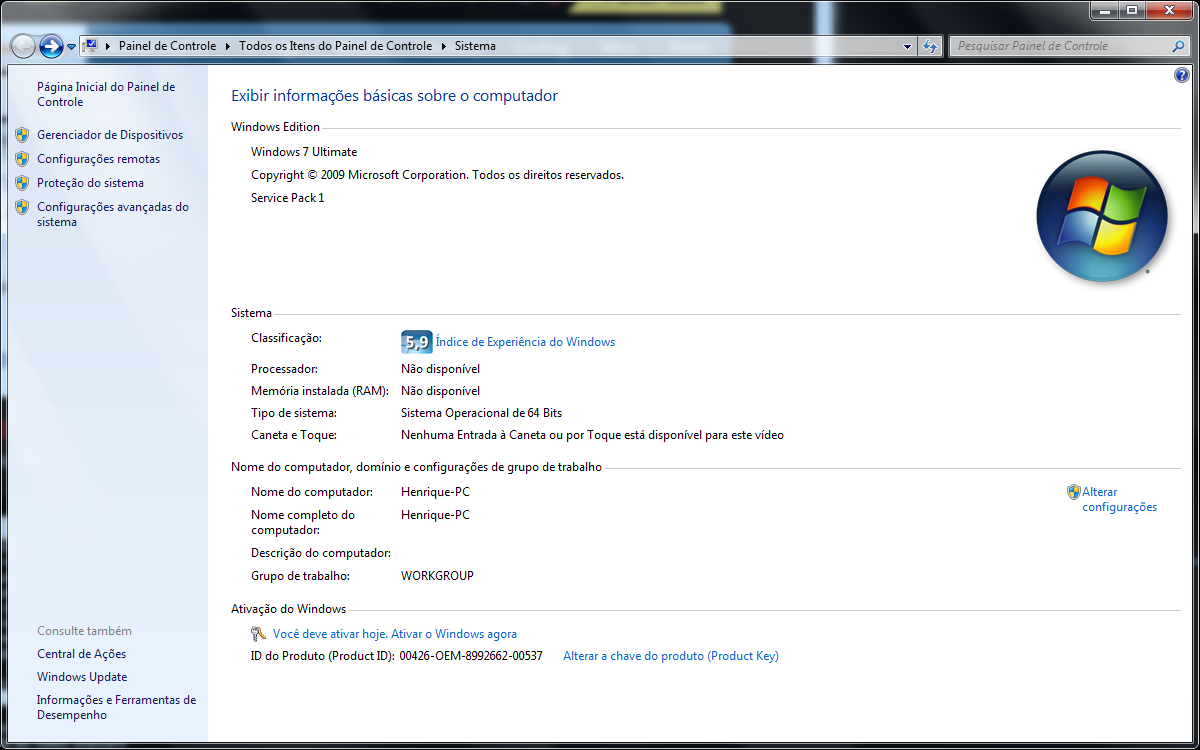Image resolution: width=1200 pixels, height=750 pixels.
Task: Open Índice de Experiência do Windows link
Action: click(x=525, y=342)
